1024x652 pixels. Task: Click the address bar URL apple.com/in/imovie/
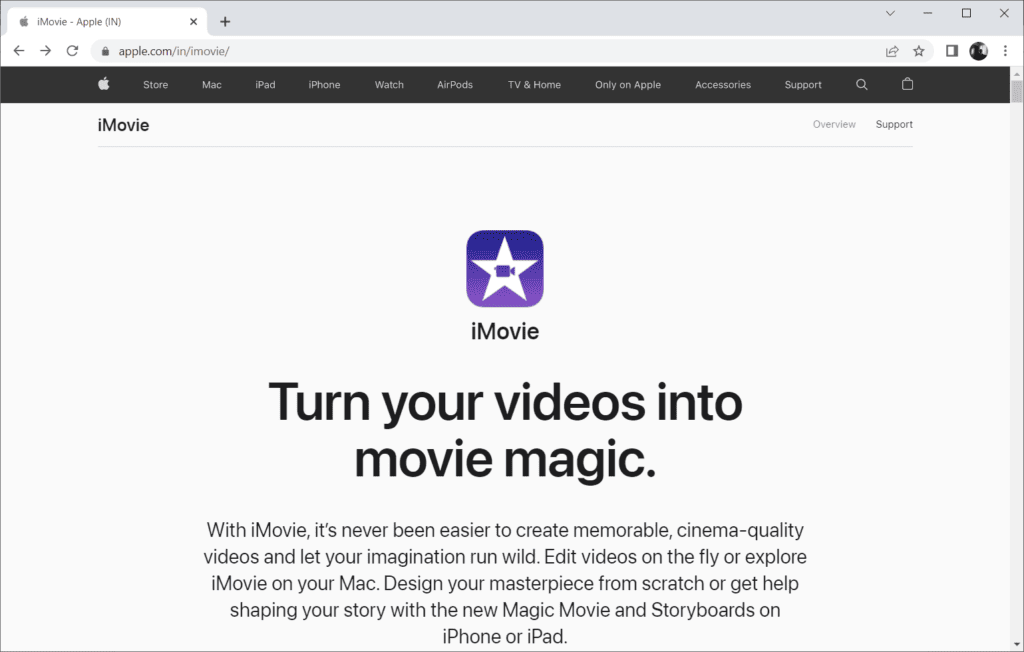pos(174,51)
